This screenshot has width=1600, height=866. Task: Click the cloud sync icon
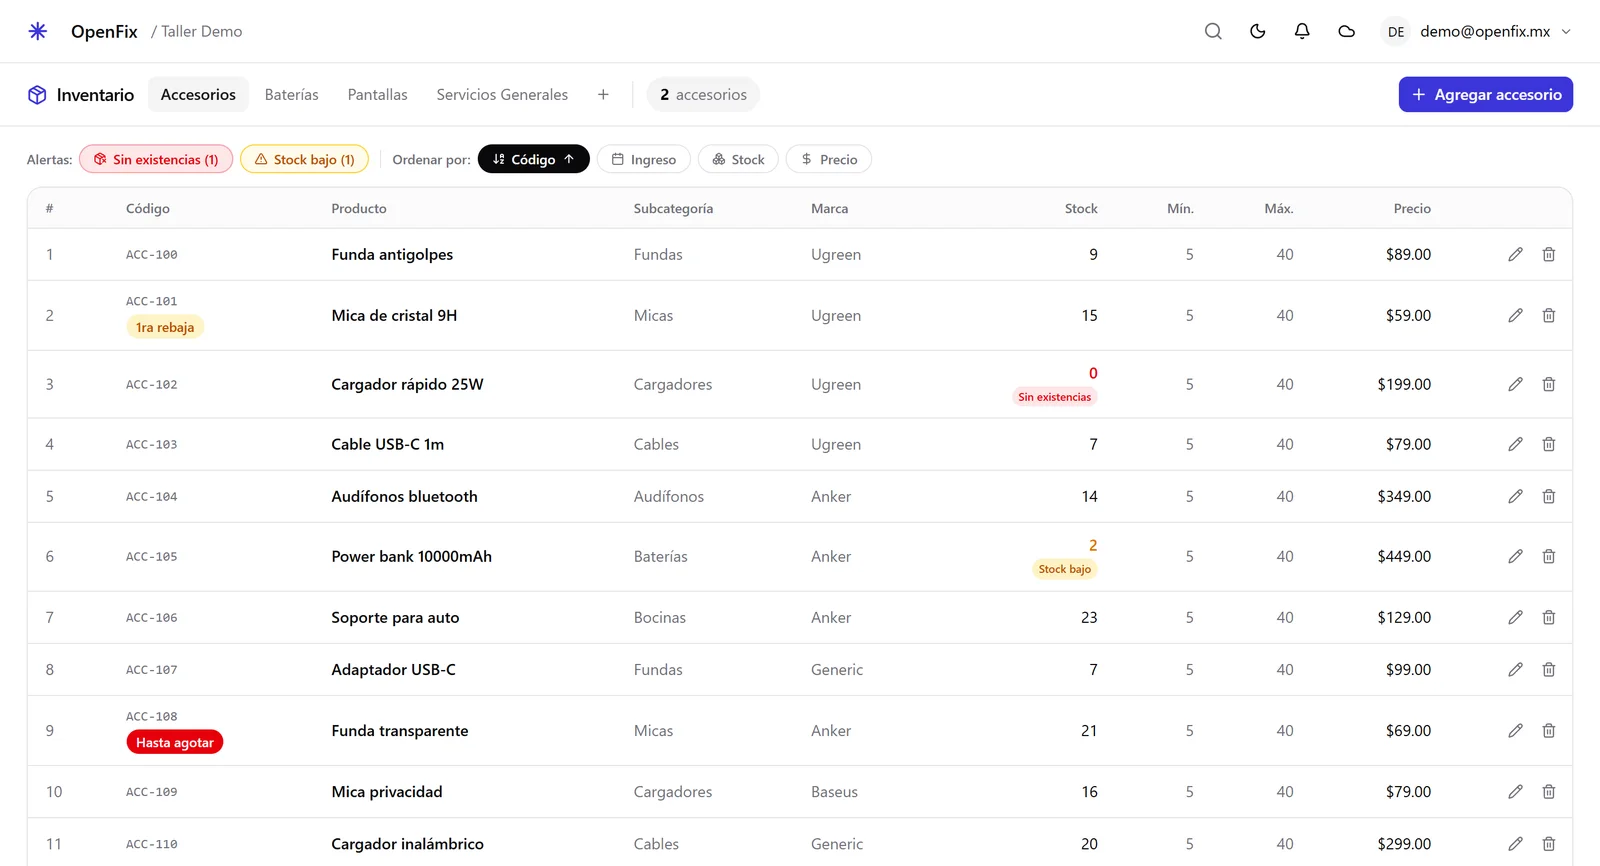1347,31
